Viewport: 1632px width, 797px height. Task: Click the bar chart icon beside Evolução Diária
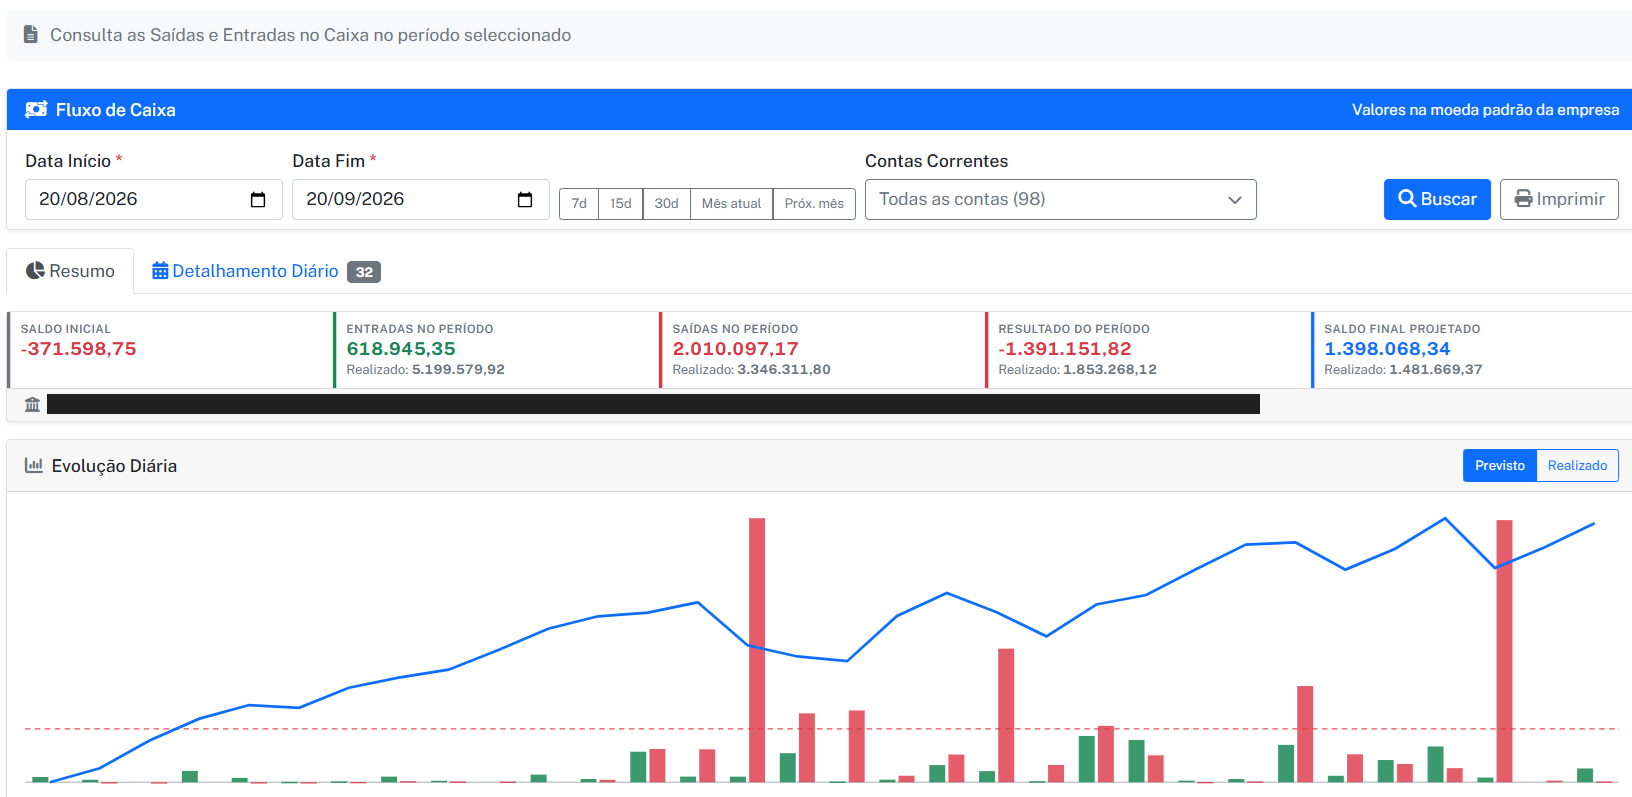(34, 466)
